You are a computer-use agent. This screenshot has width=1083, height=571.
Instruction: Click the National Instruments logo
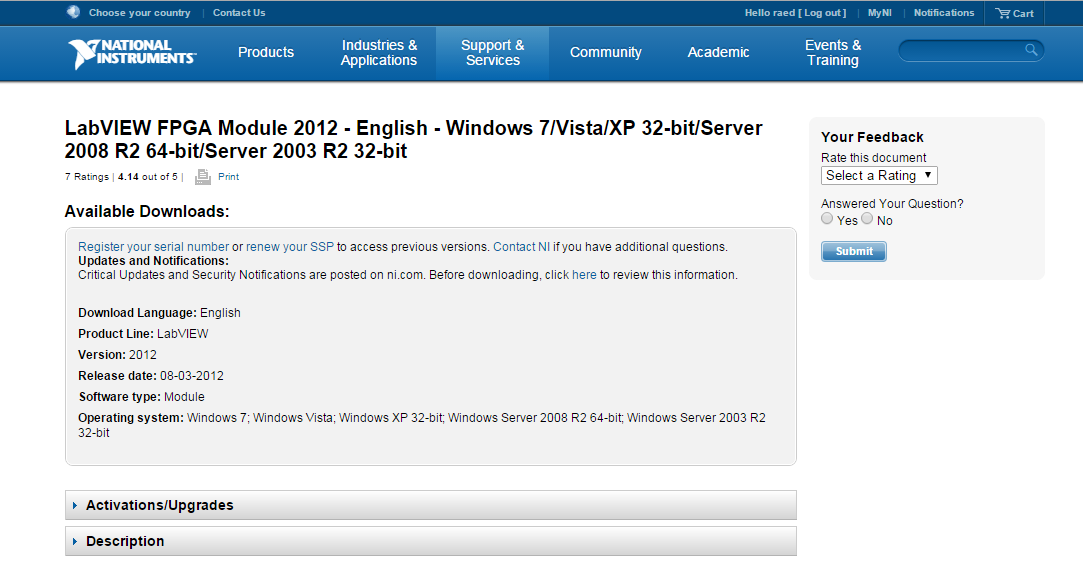(132, 53)
